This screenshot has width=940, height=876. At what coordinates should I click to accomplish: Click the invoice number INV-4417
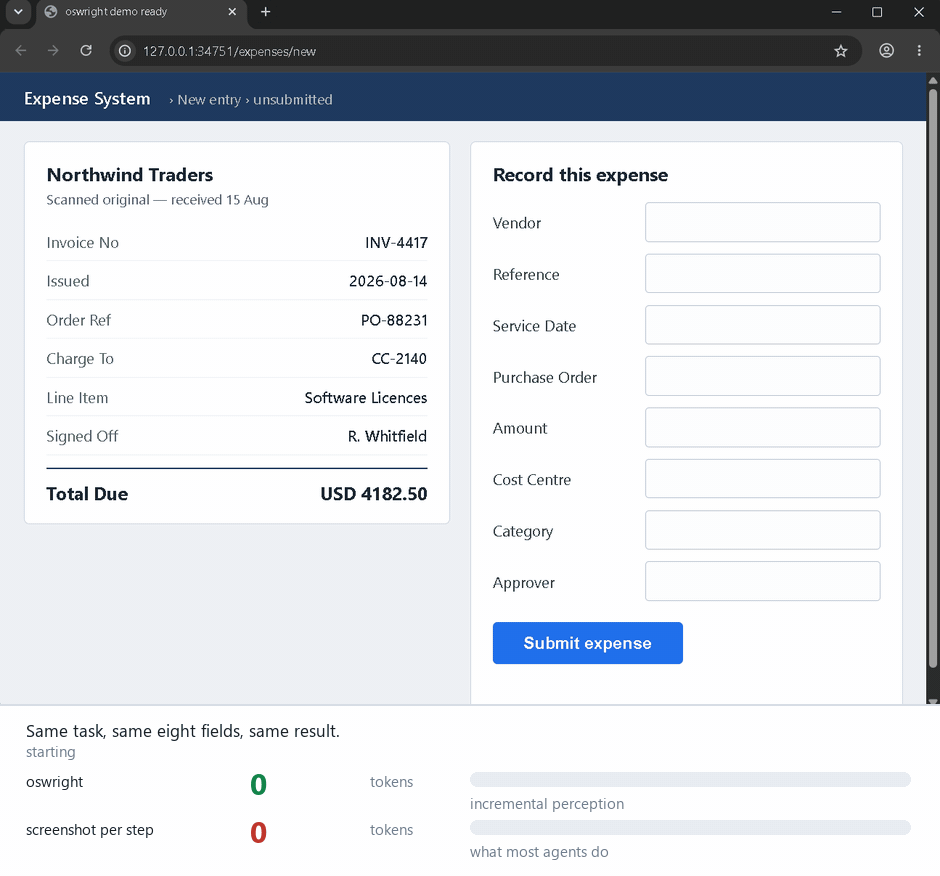pyautogui.click(x=396, y=243)
